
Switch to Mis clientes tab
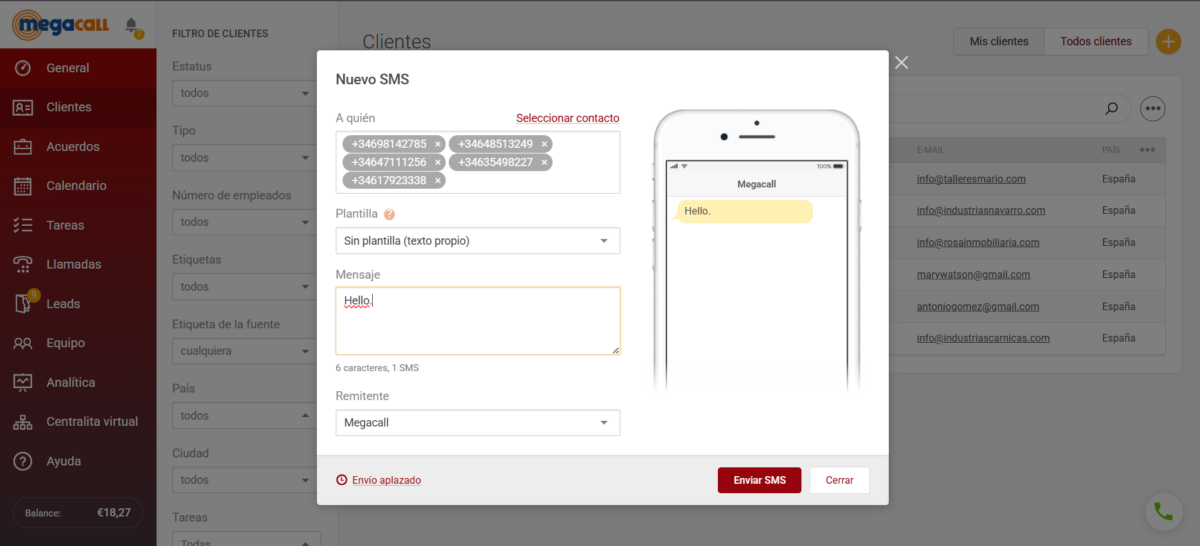click(x=999, y=42)
